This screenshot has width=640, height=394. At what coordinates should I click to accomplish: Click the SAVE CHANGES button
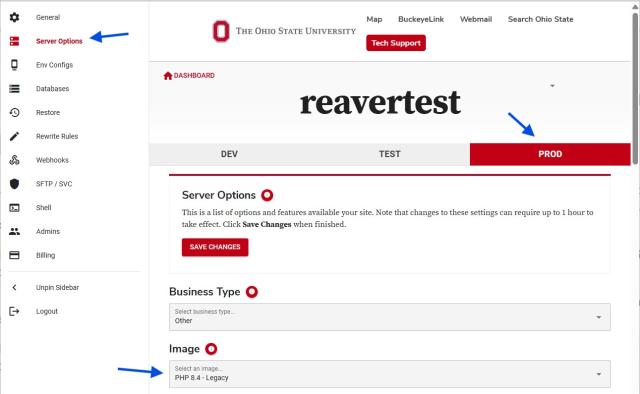coord(215,247)
